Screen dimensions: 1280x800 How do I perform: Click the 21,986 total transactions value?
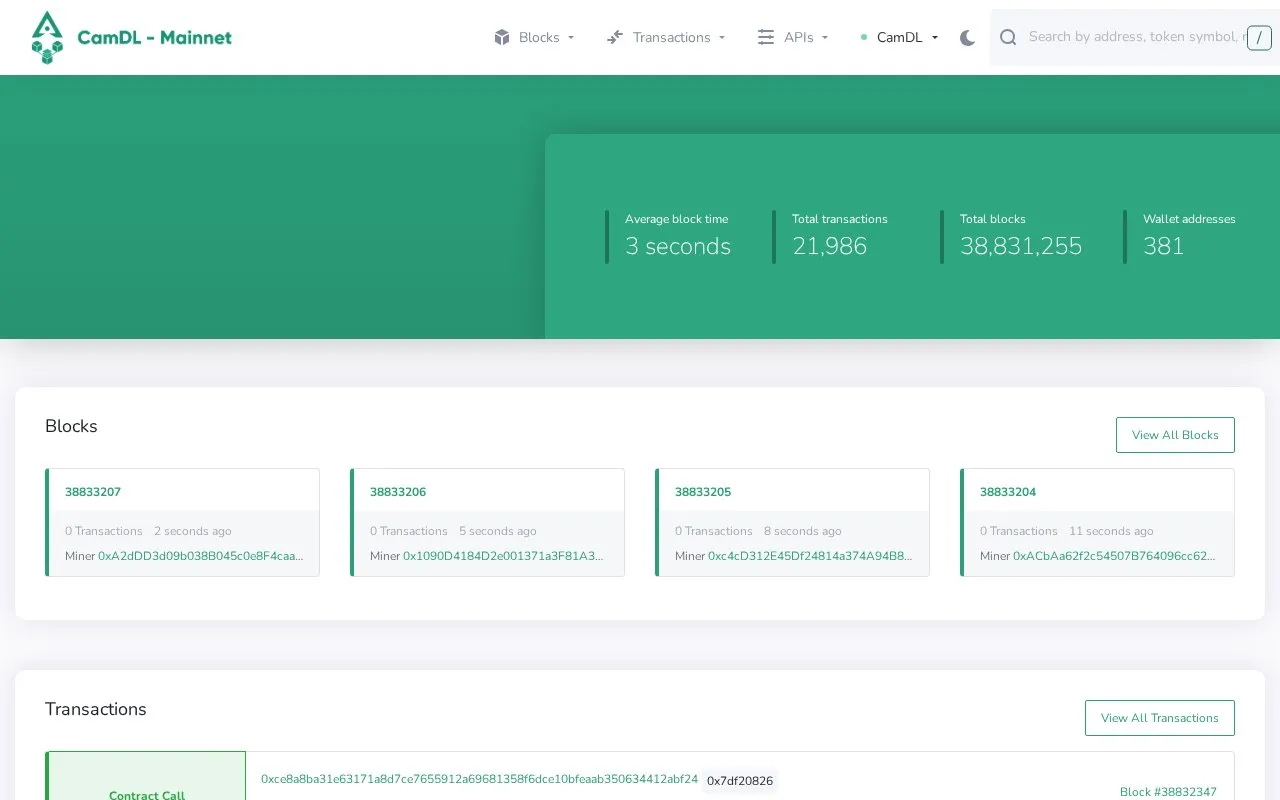[830, 246]
